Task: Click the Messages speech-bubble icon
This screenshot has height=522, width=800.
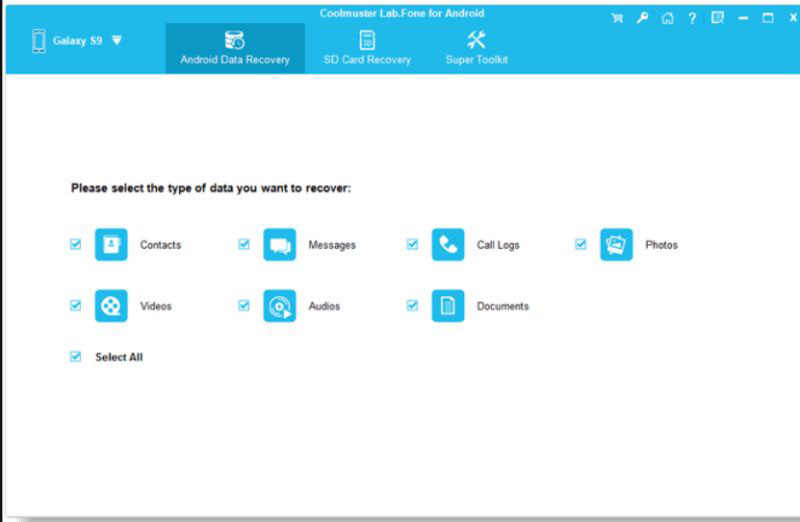Action: click(280, 244)
